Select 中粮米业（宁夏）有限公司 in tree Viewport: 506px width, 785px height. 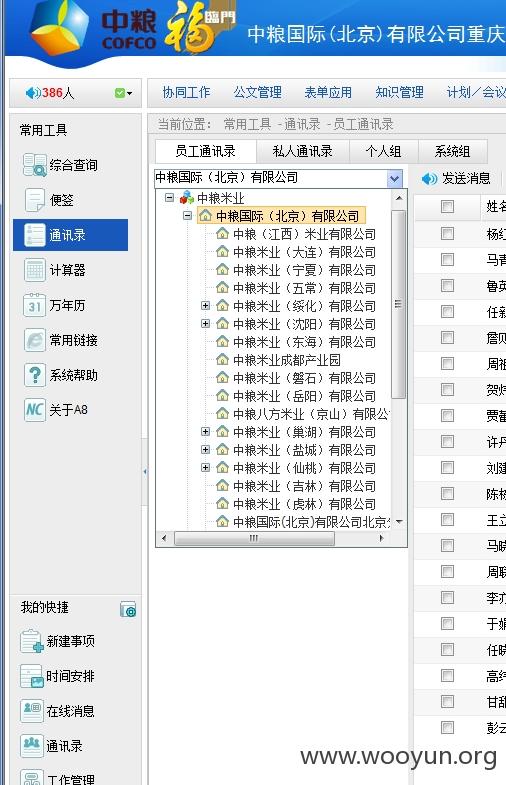(304, 270)
